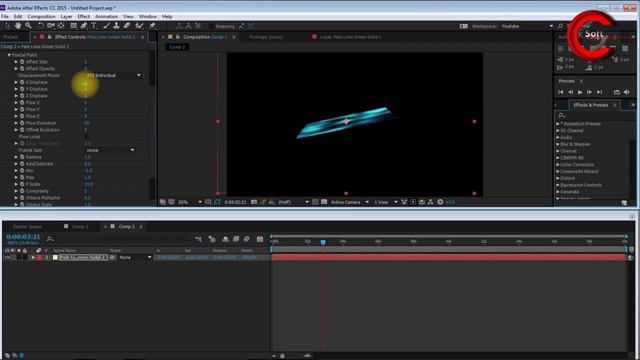Toggle the Hide Shy Layers icon in timeline

[x=225, y=239]
